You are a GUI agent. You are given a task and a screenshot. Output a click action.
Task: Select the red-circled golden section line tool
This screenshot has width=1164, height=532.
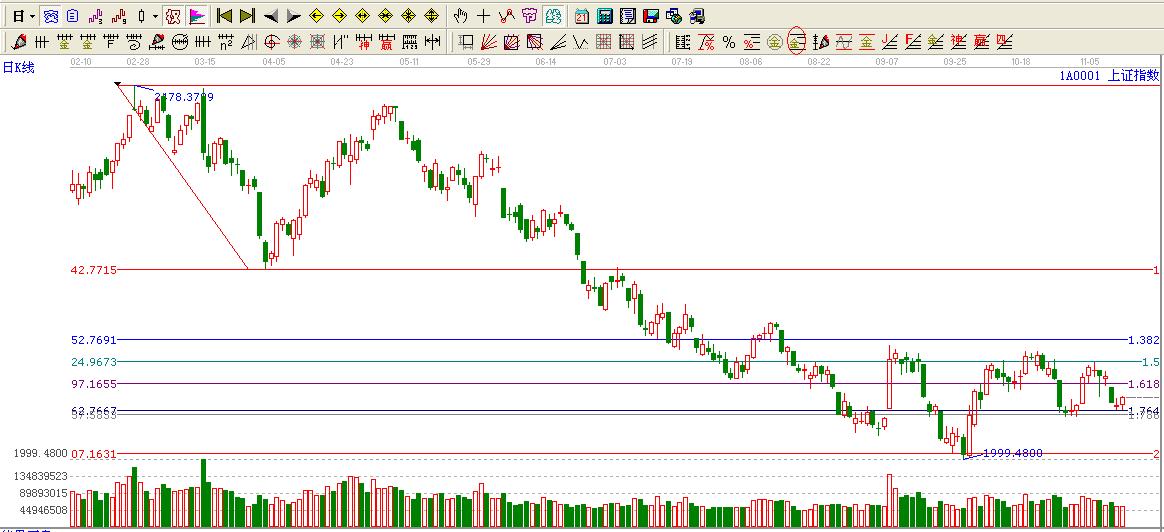coord(797,42)
